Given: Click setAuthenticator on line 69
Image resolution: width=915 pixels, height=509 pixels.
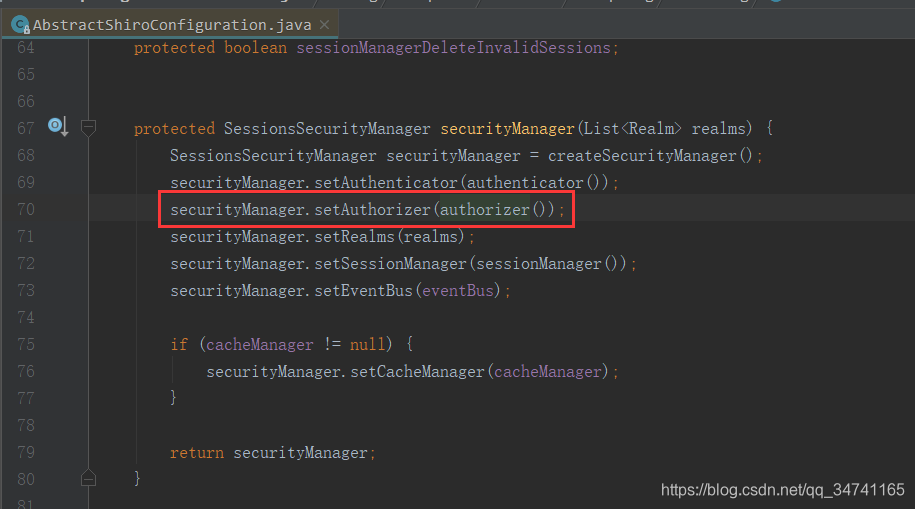Looking at the screenshot, I should click(x=386, y=182).
